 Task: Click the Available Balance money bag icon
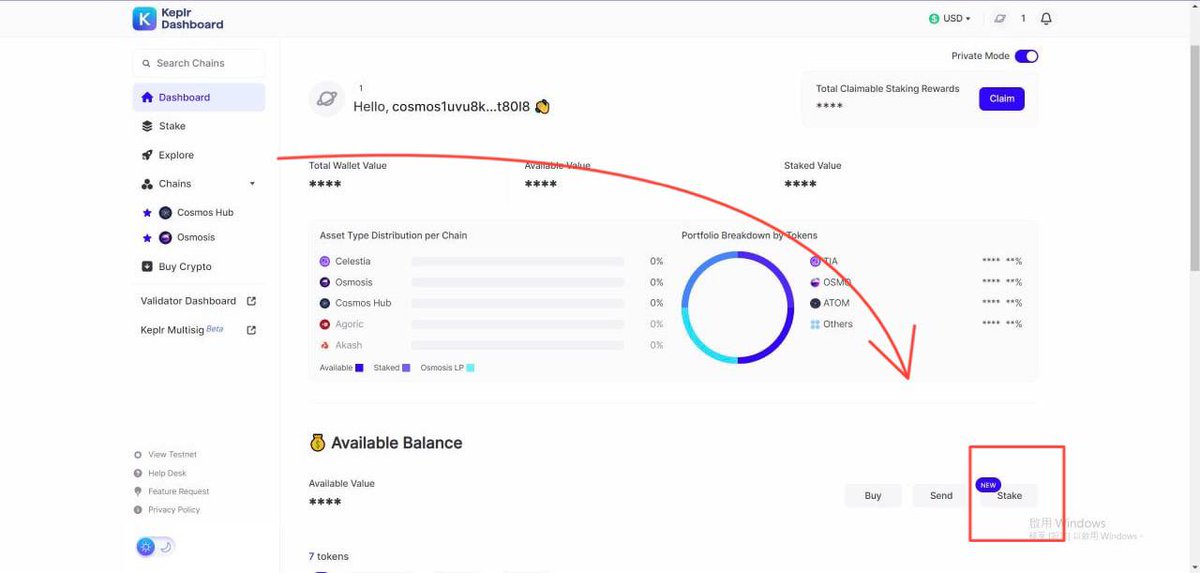pos(317,442)
